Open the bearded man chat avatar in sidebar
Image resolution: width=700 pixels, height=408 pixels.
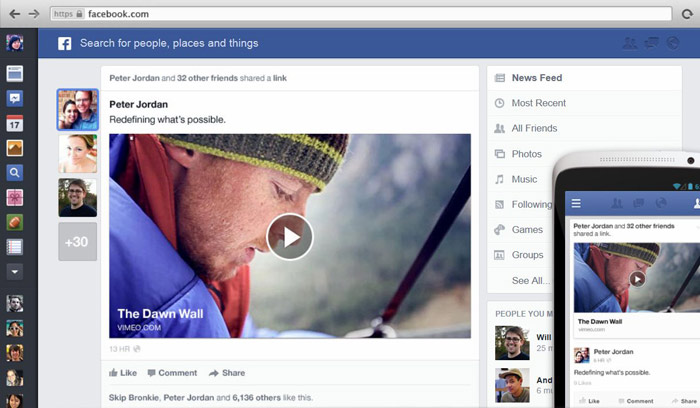(15, 304)
